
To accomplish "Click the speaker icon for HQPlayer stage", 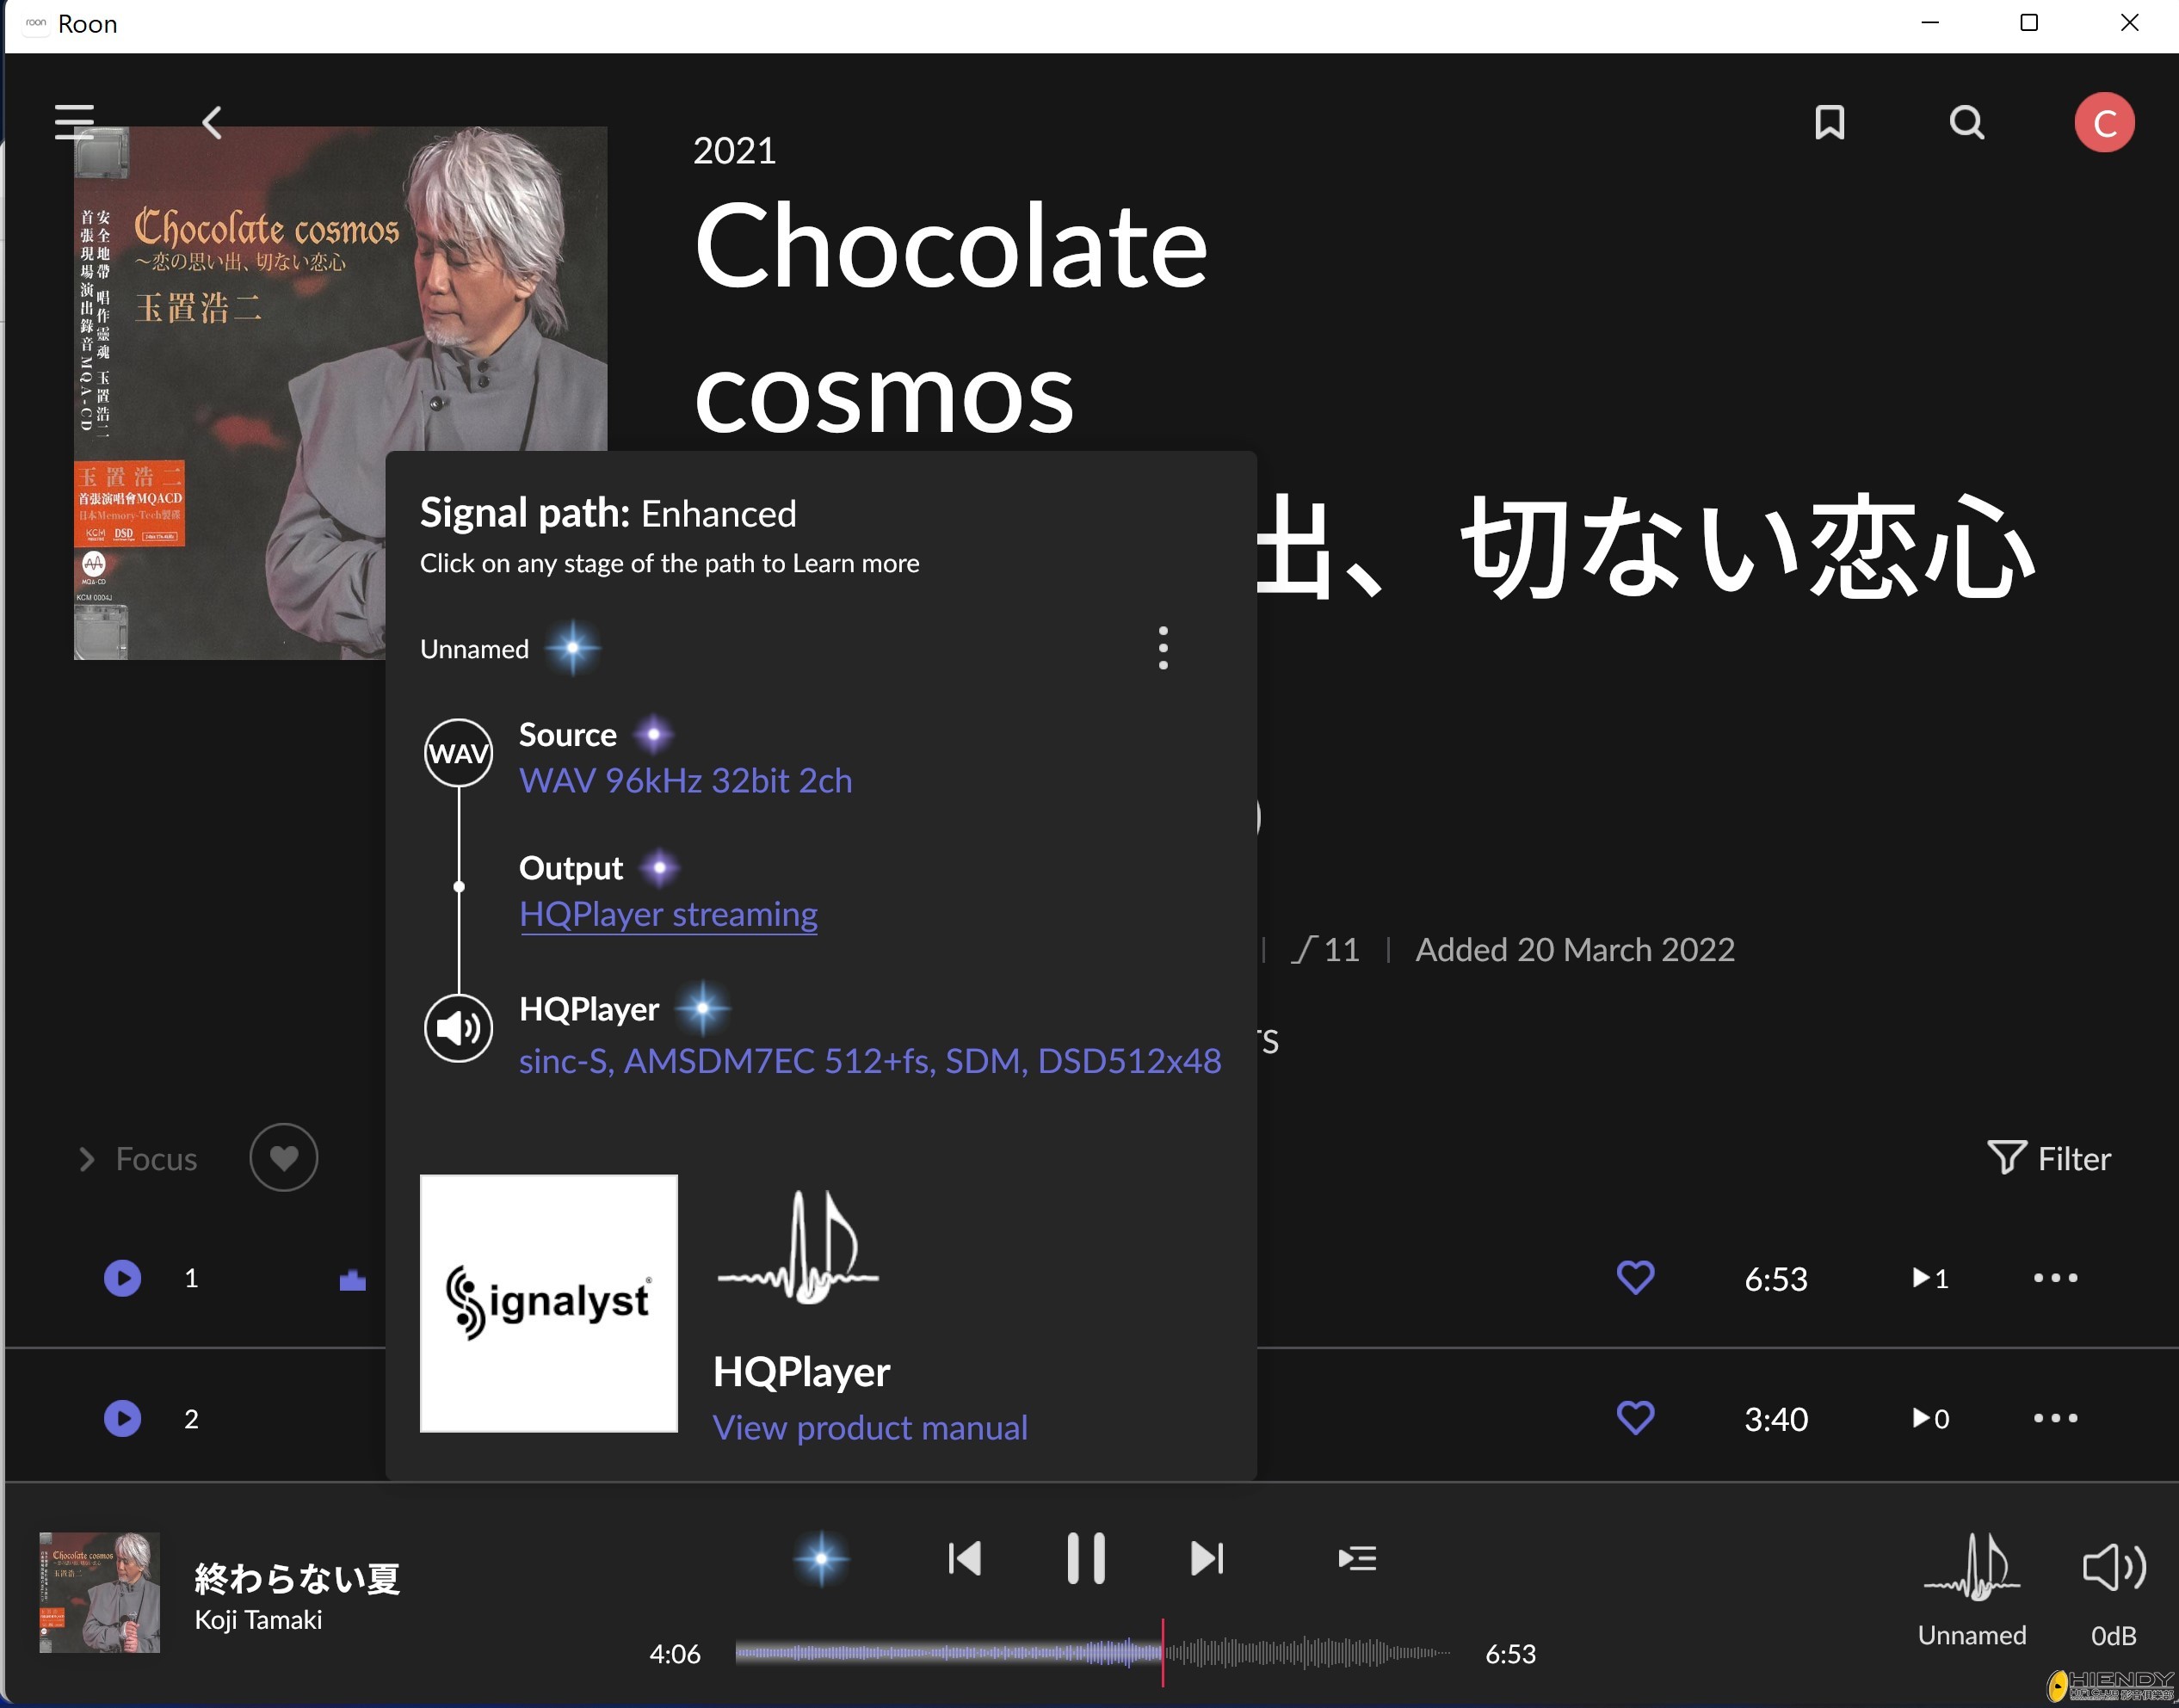I will coord(458,1028).
